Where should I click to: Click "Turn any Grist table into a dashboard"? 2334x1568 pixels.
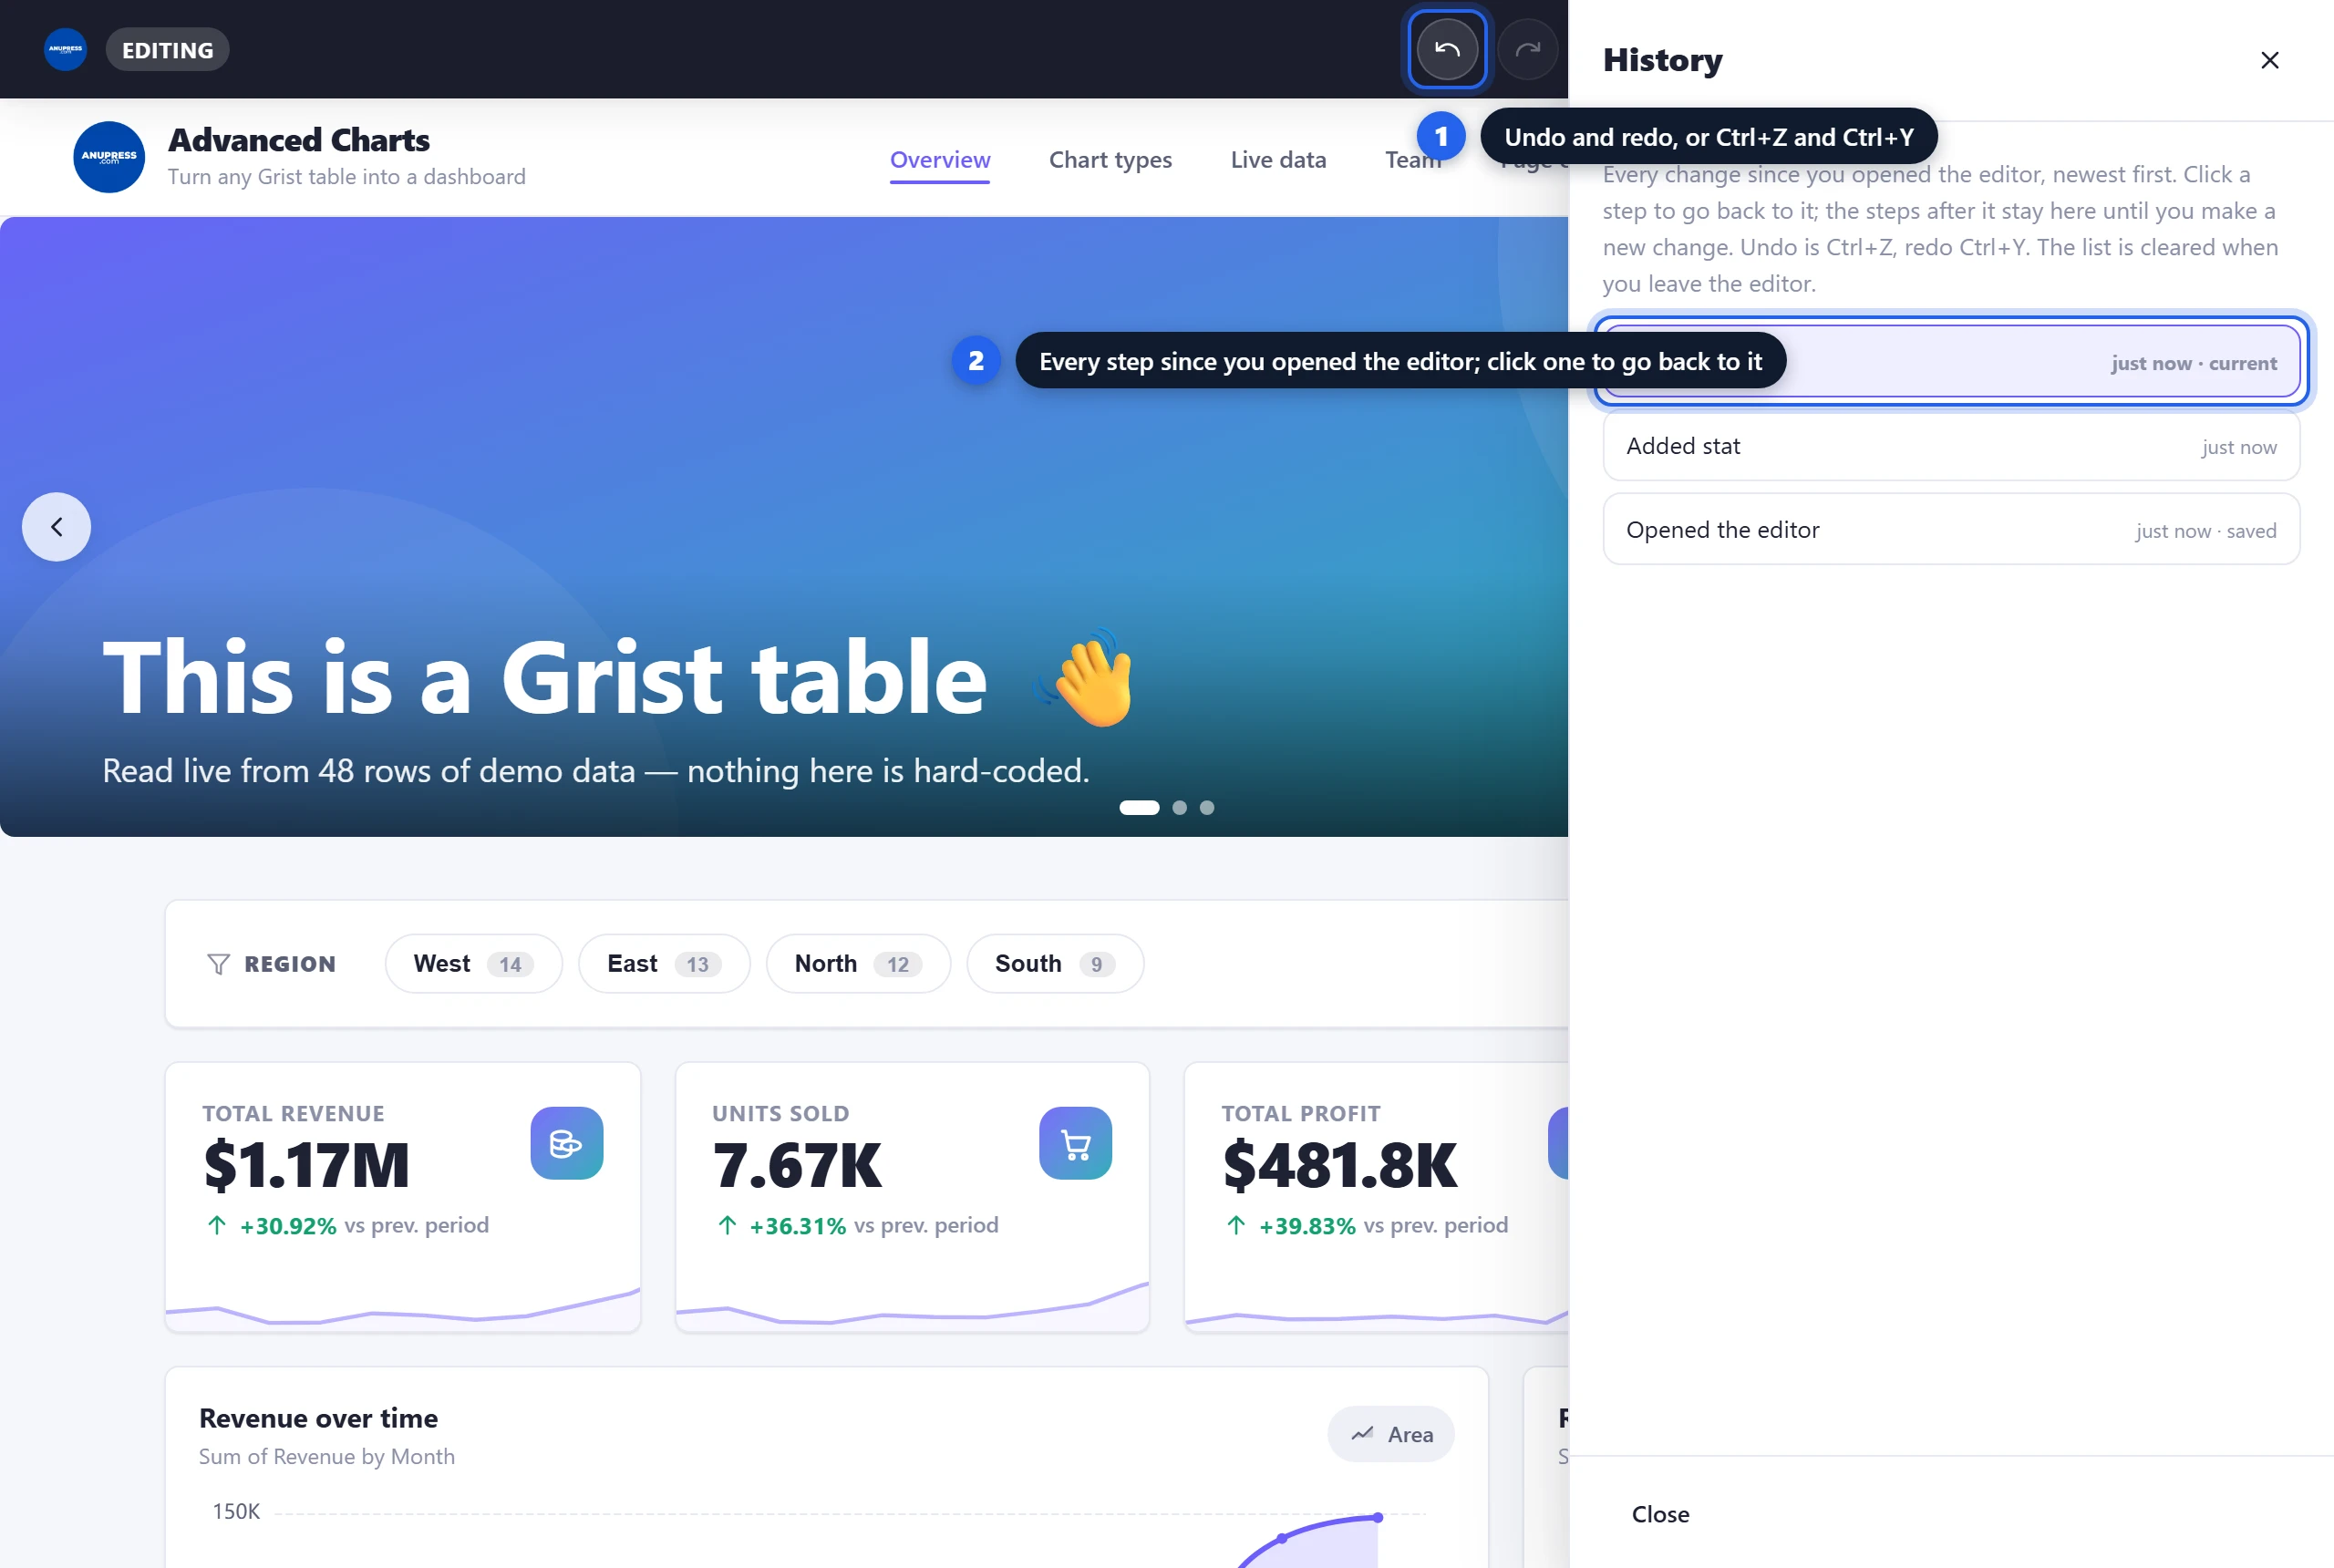[x=346, y=177]
